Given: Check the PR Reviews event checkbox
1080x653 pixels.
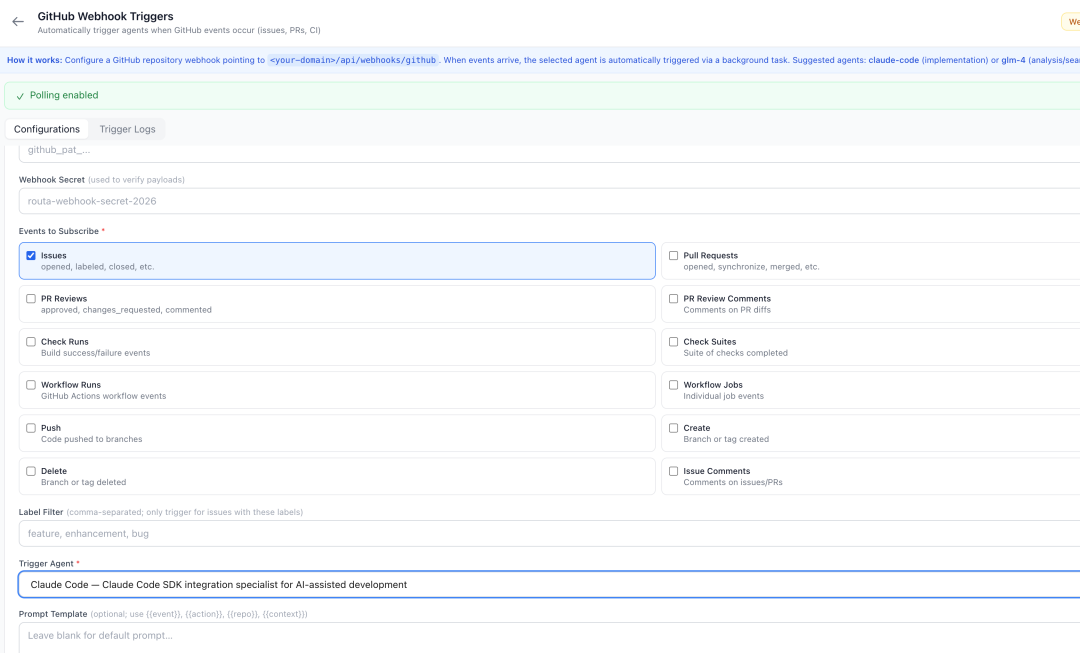Looking at the screenshot, I should click(31, 299).
